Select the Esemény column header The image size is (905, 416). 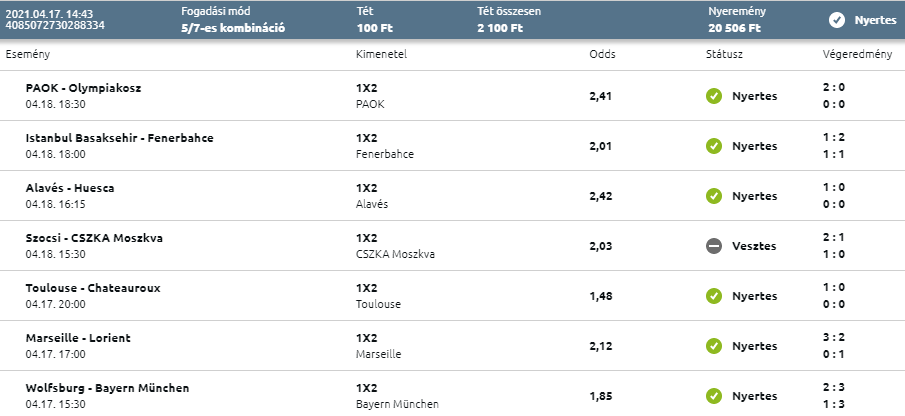(x=28, y=53)
